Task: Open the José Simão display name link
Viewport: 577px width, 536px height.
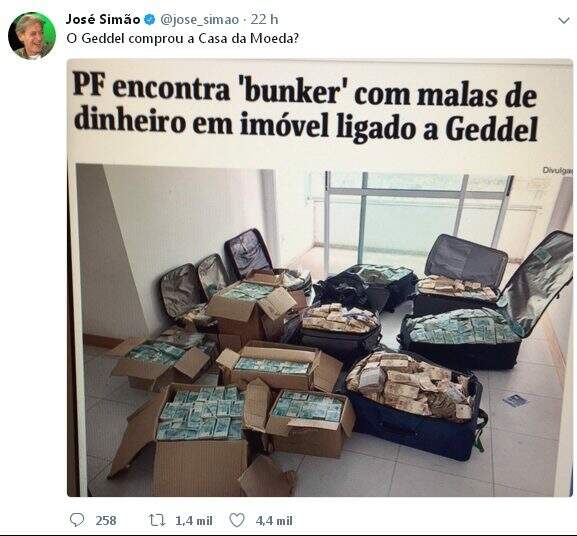Action: tap(103, 19)
